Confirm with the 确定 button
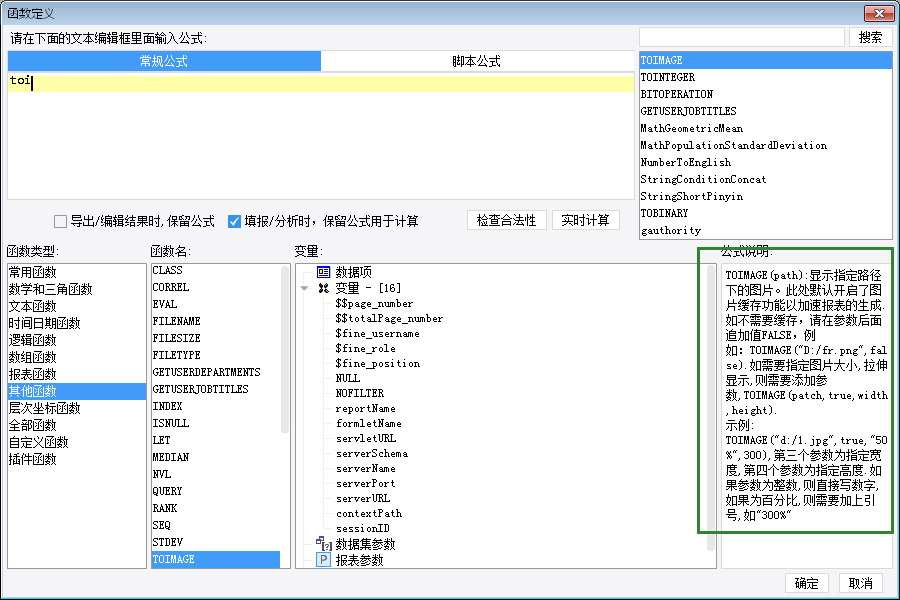This screenshot has height=600, width=900. click(x=806, y=583)
